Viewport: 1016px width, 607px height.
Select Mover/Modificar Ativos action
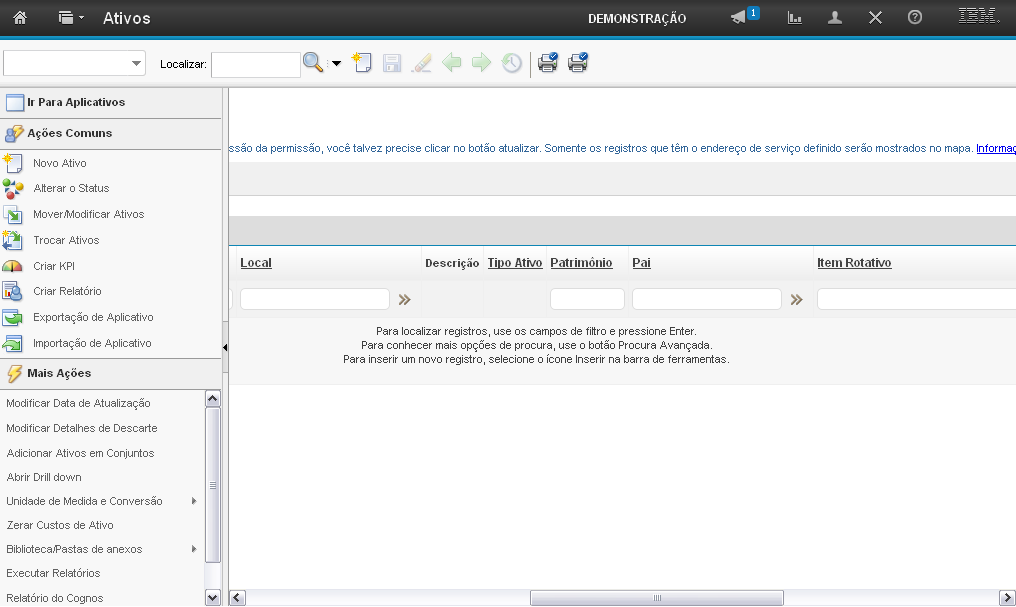point(88,214)
